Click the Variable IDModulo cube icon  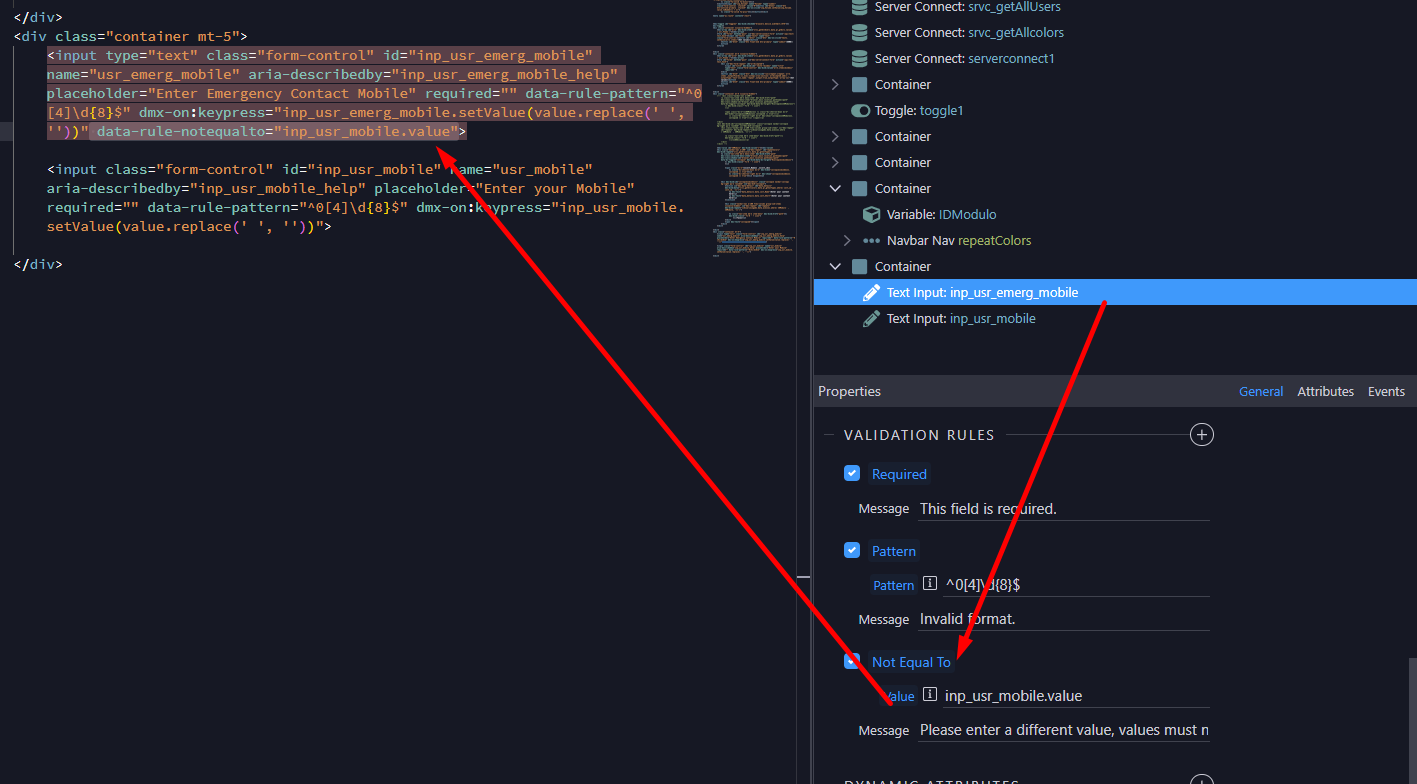pyautogui.click(x=871, y=215)
